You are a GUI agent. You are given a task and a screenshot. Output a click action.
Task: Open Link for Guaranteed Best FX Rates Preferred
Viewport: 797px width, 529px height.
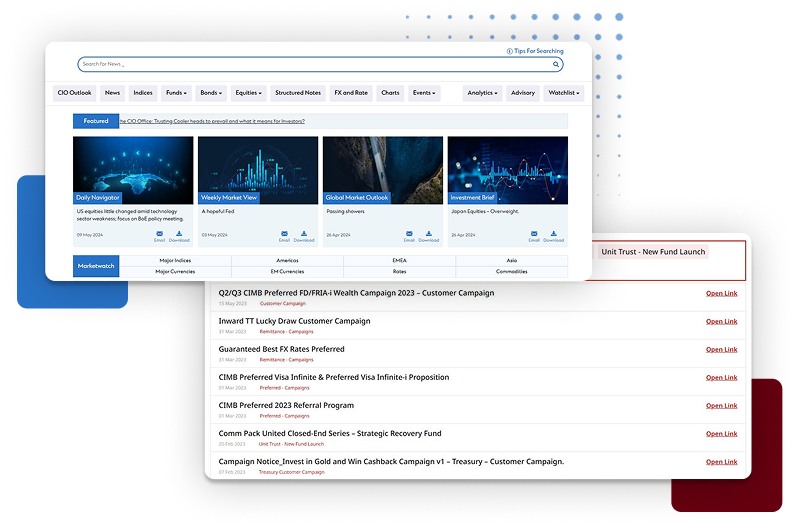point(721,350)
